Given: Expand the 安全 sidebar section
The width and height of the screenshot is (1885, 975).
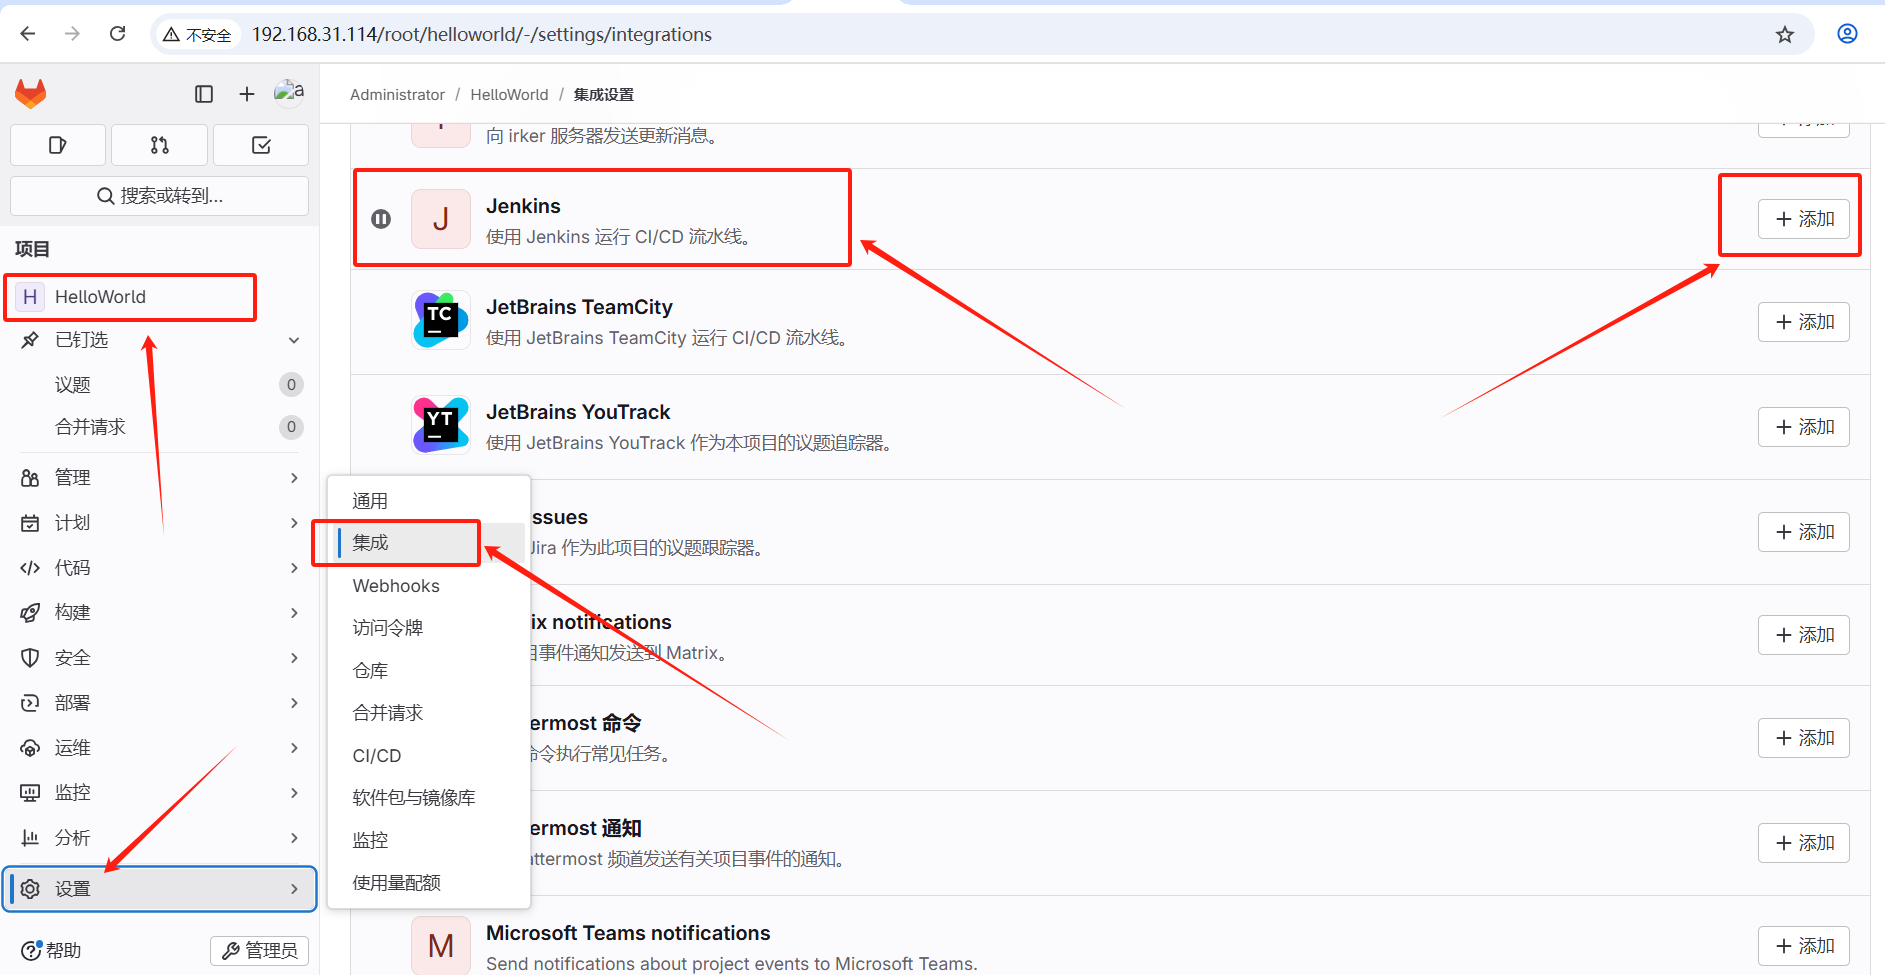Looking at the screenshot, I should point(160,658).
